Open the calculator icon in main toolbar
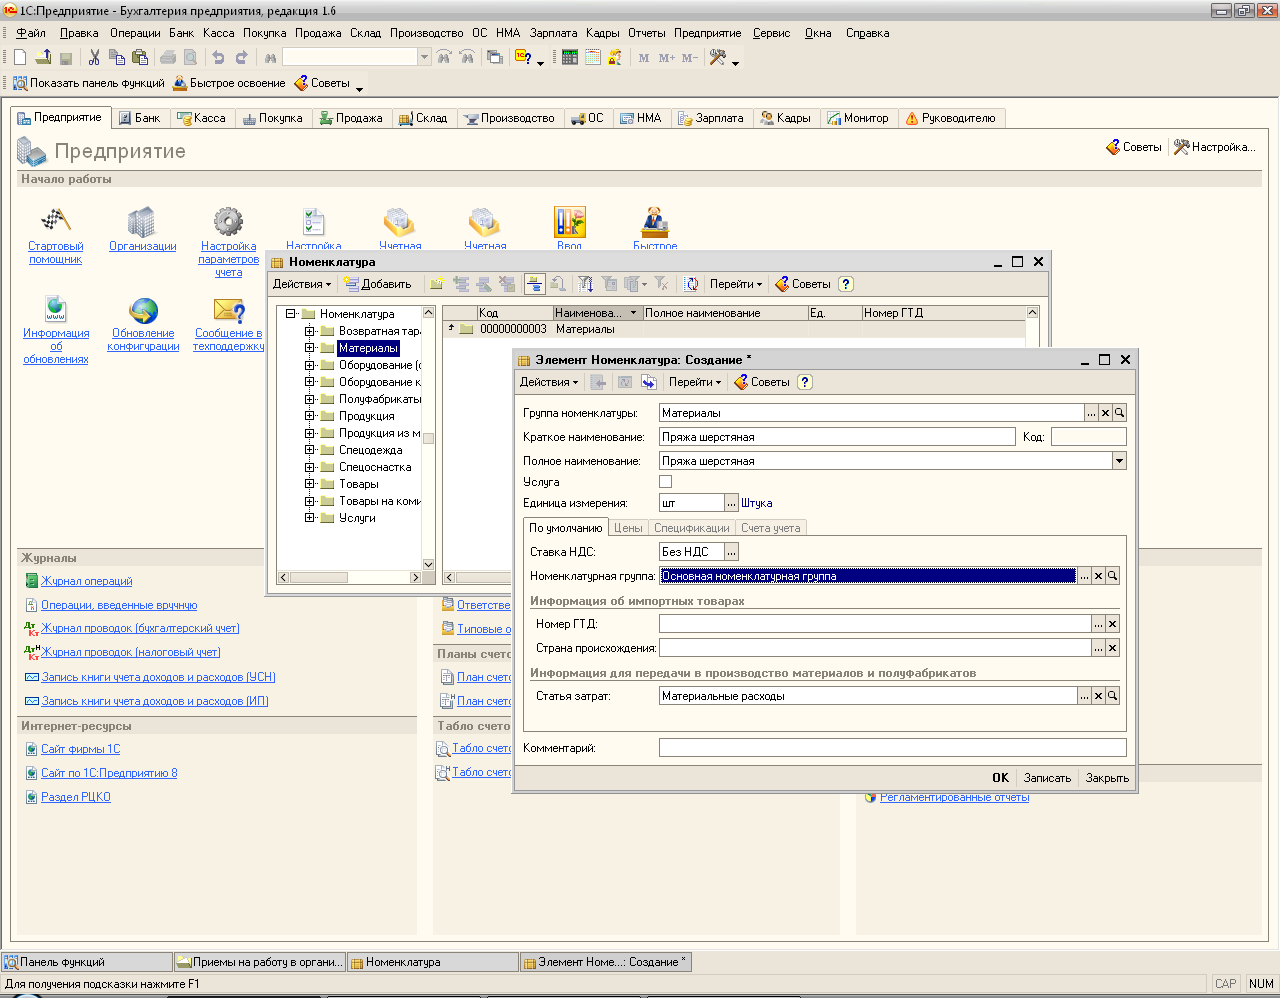The width and height of the screenshot is (1280, 998). 570,58
